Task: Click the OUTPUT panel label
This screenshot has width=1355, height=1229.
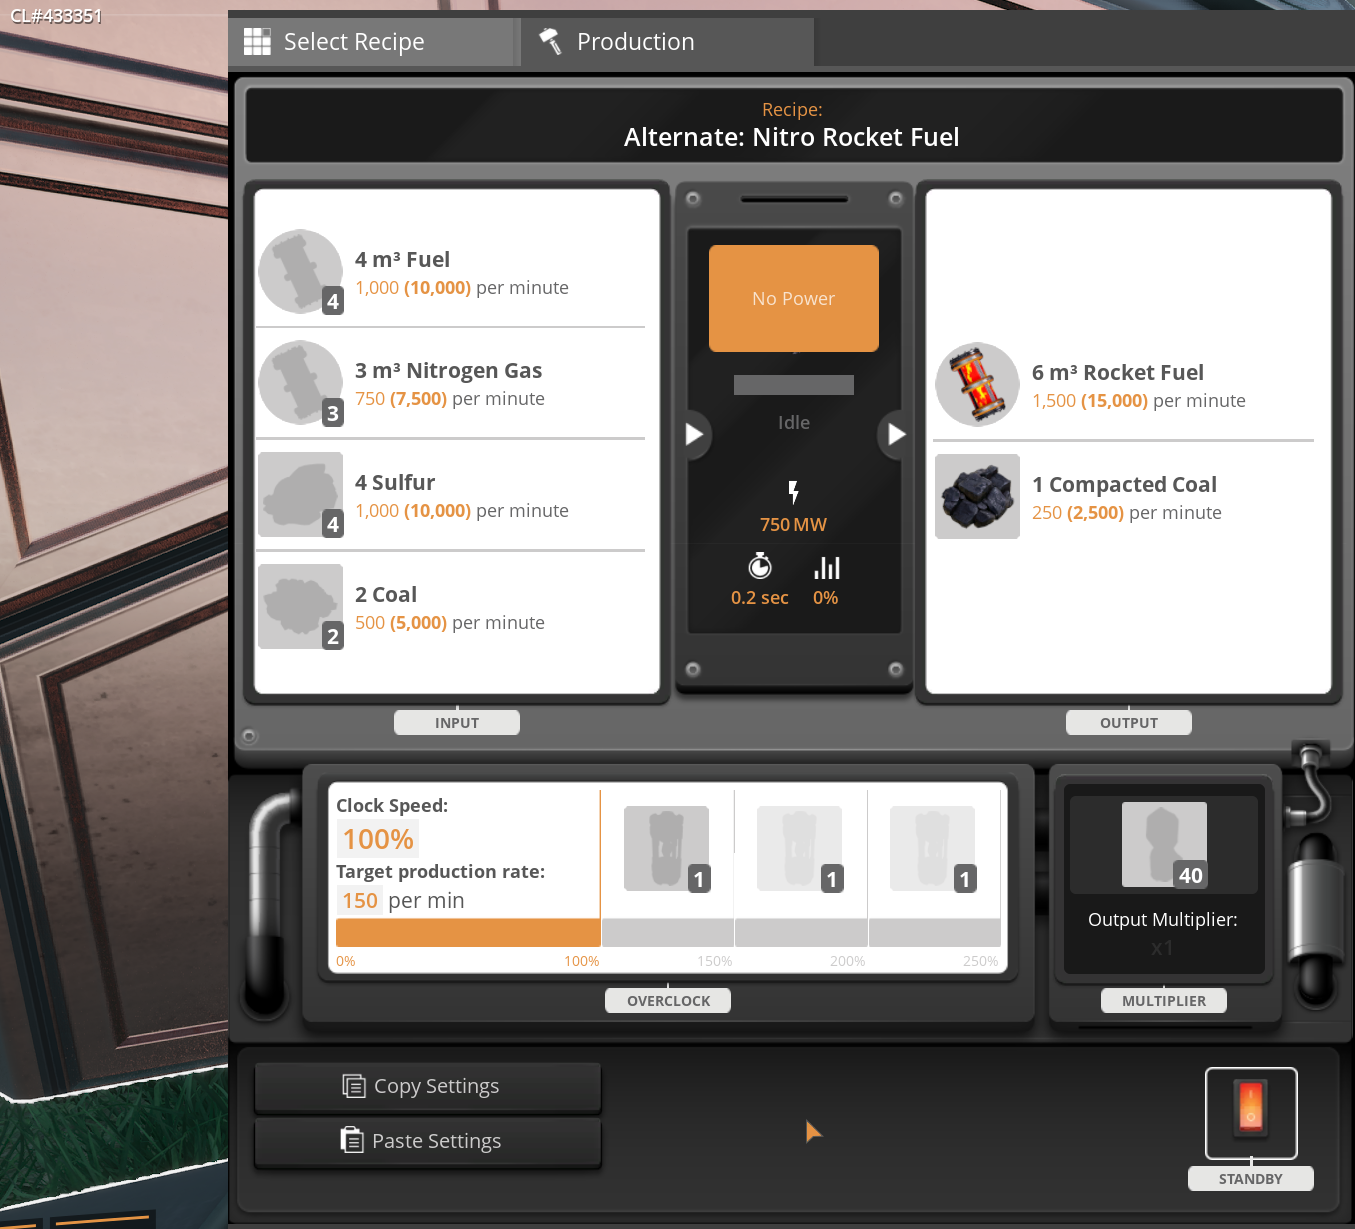Action: pyautogui.click(x=1129, y=723)
